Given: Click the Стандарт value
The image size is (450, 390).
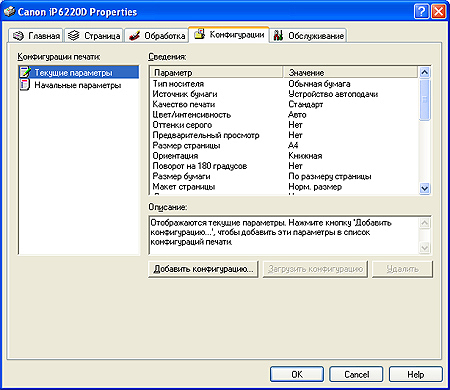Looking at the screenshot, I should point(306,104).
